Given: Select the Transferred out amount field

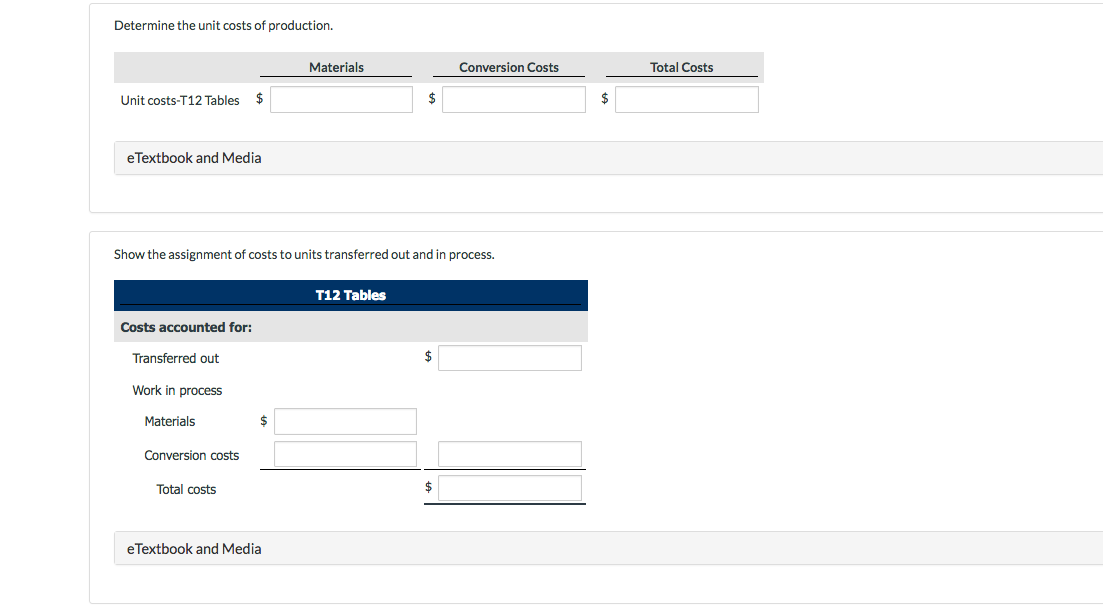Looking at the screenshot, I should coord(509,357).
